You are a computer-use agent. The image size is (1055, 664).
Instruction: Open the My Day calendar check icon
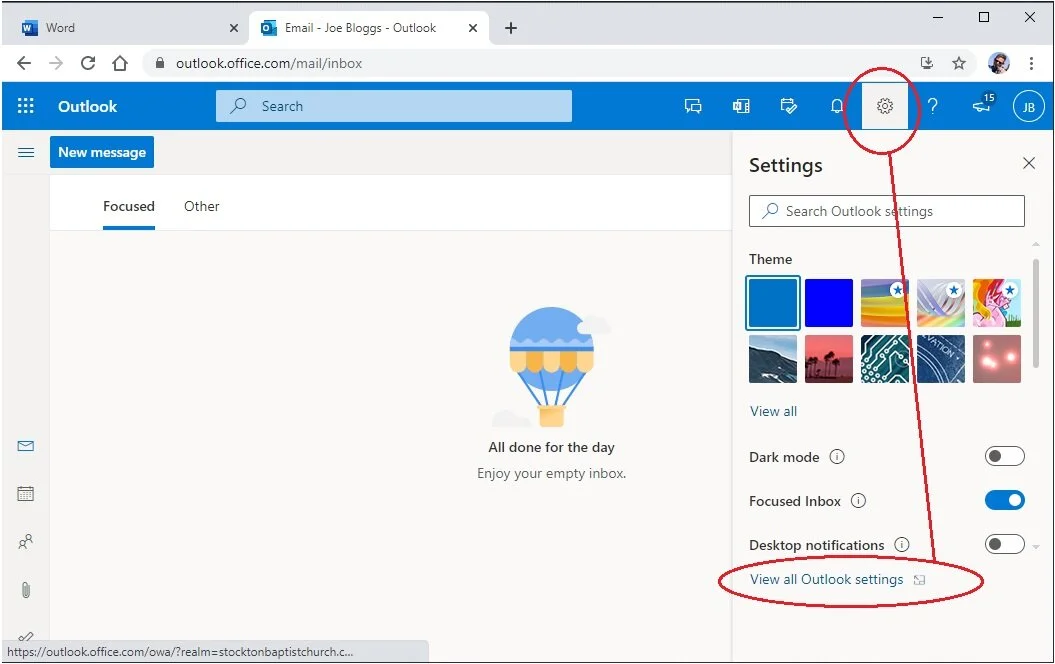click(x=789, y=106)
